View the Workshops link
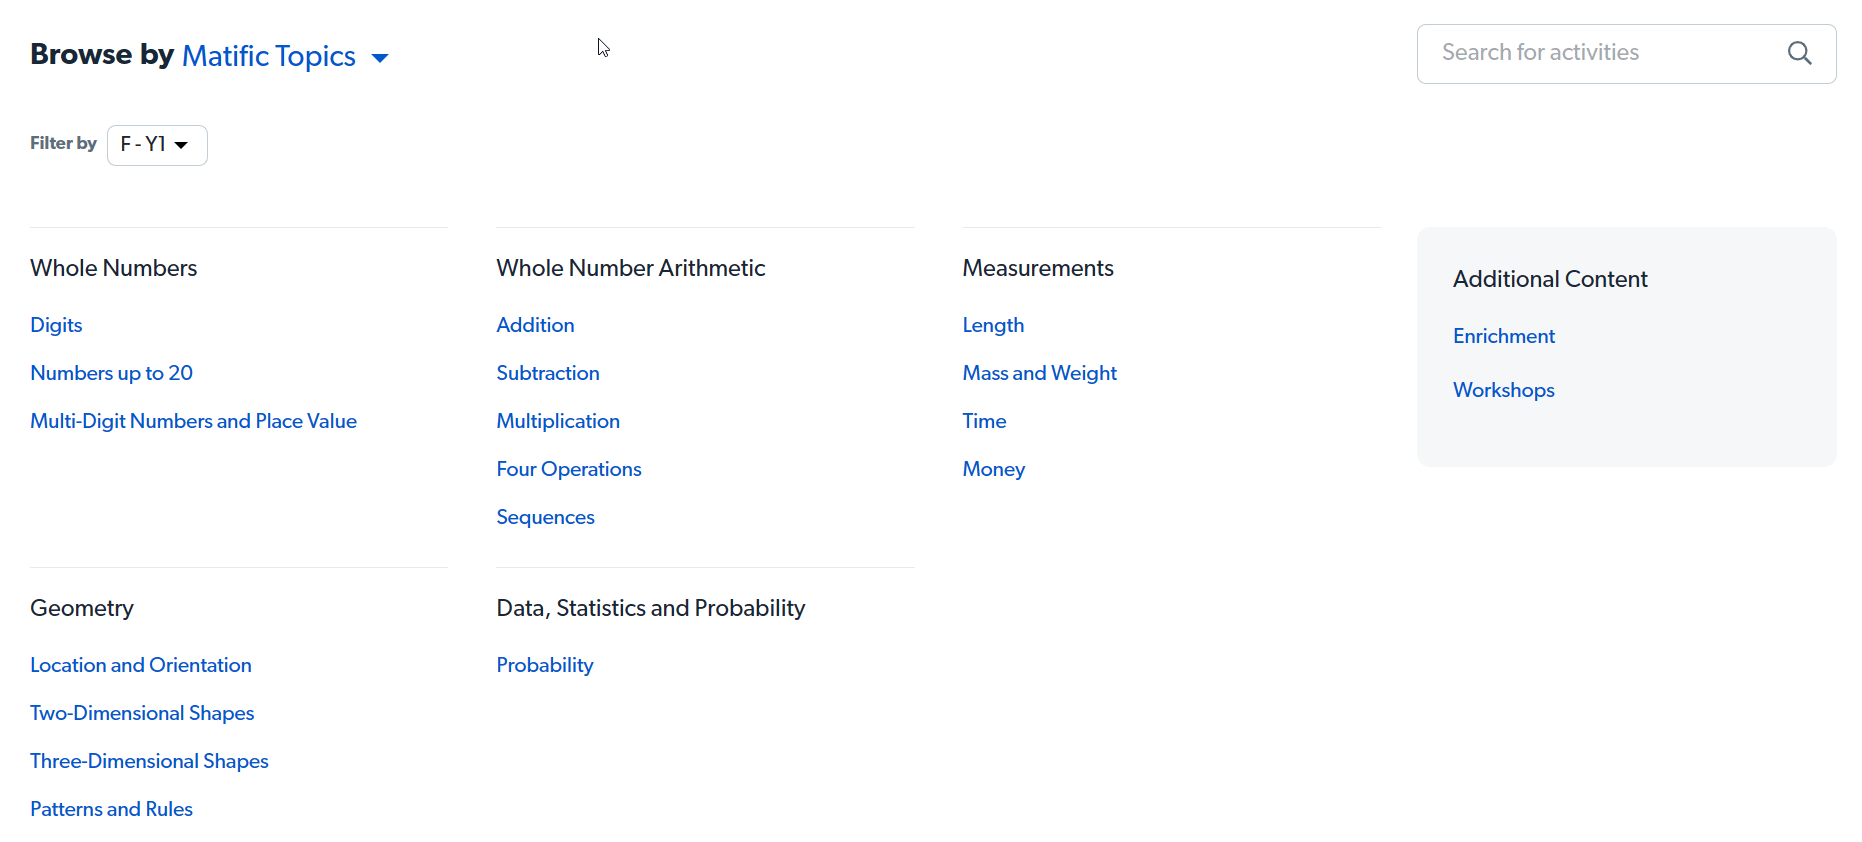Viewport: 1862px width, 842px height. [1504, 390]
